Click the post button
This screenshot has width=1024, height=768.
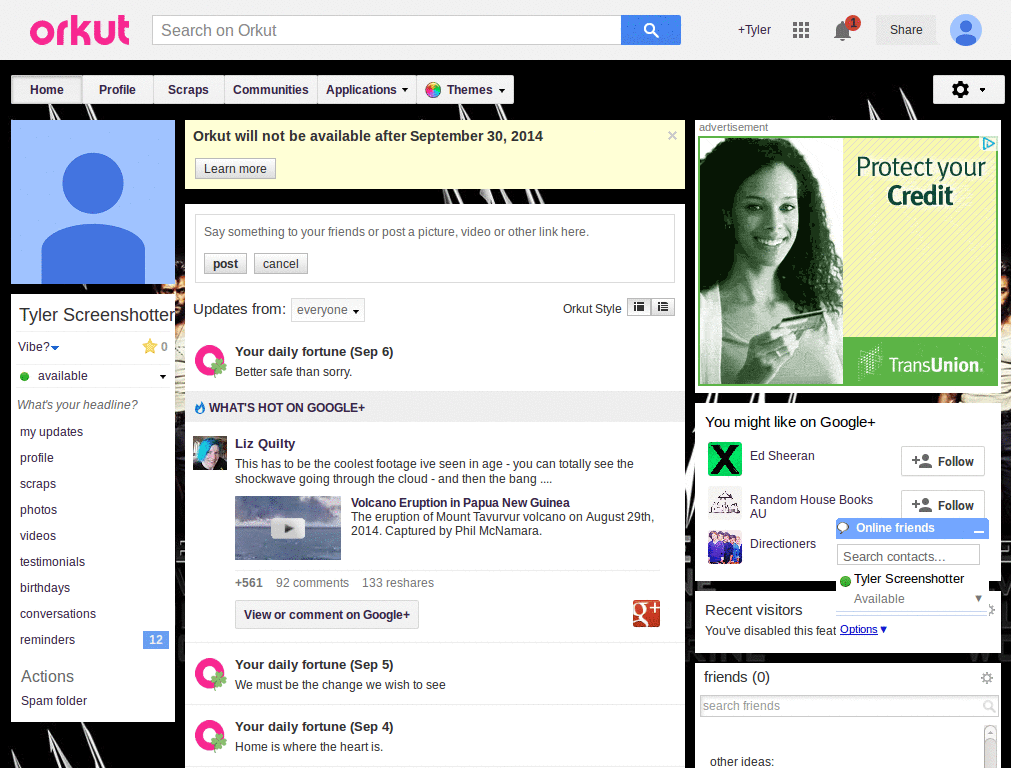point(225,264)
